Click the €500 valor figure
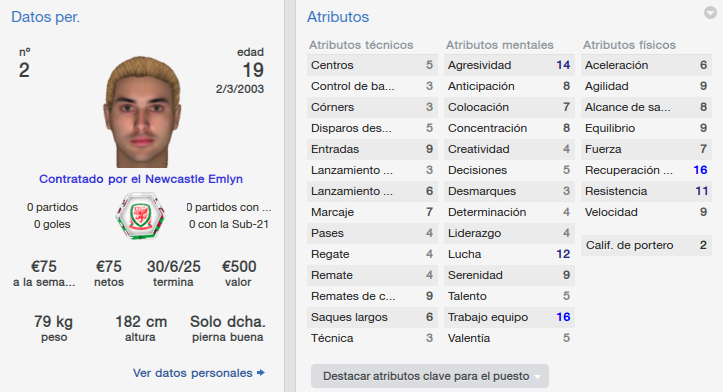Screen dimensions: 723x392 [x=239, y=267]
